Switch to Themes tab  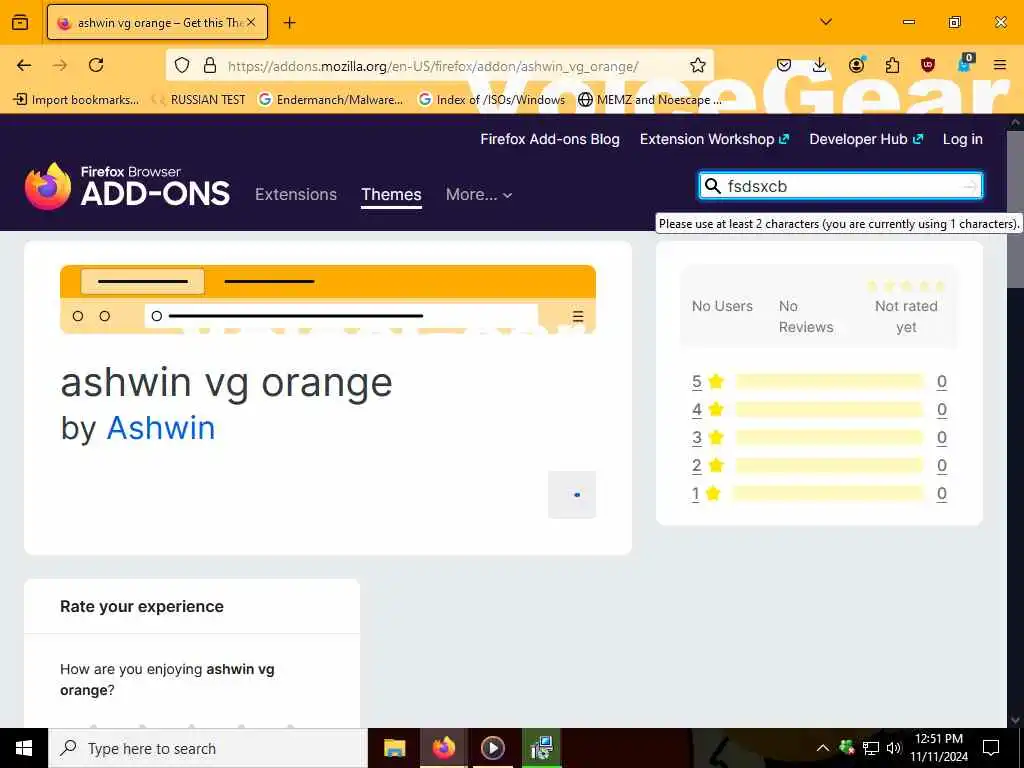(391, 194)
